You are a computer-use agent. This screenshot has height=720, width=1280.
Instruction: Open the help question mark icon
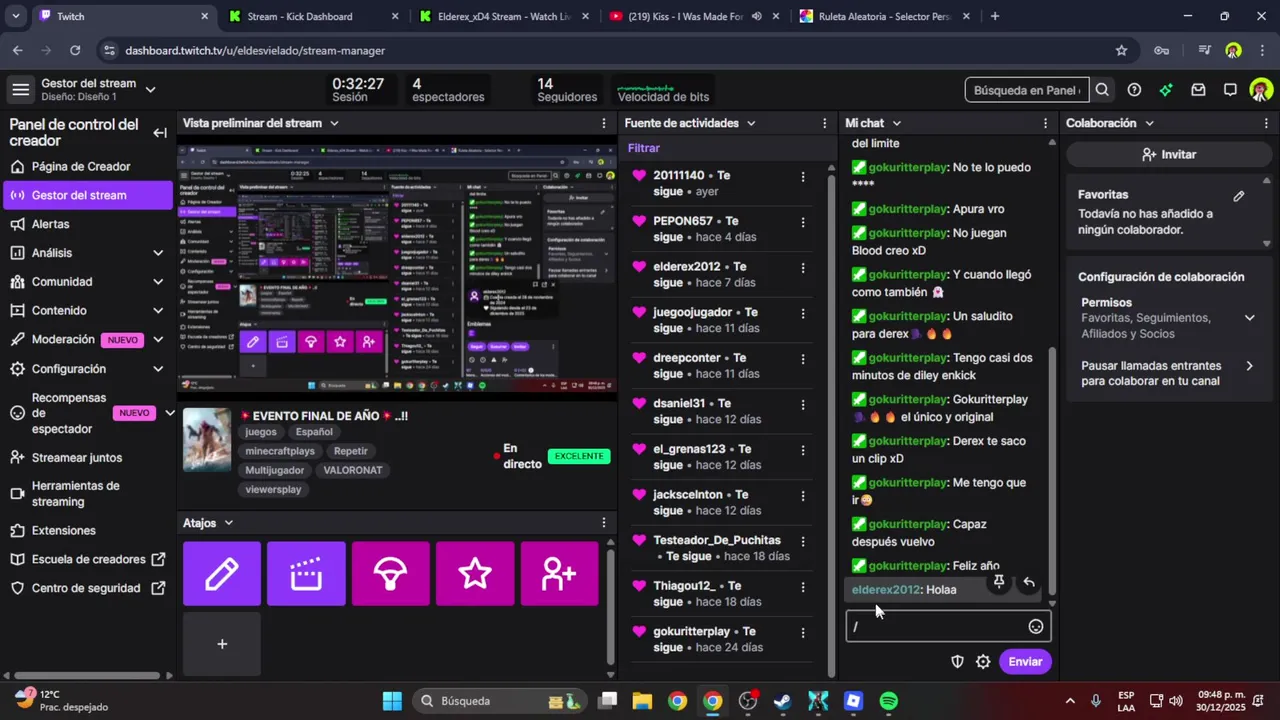pos(1134,90)
